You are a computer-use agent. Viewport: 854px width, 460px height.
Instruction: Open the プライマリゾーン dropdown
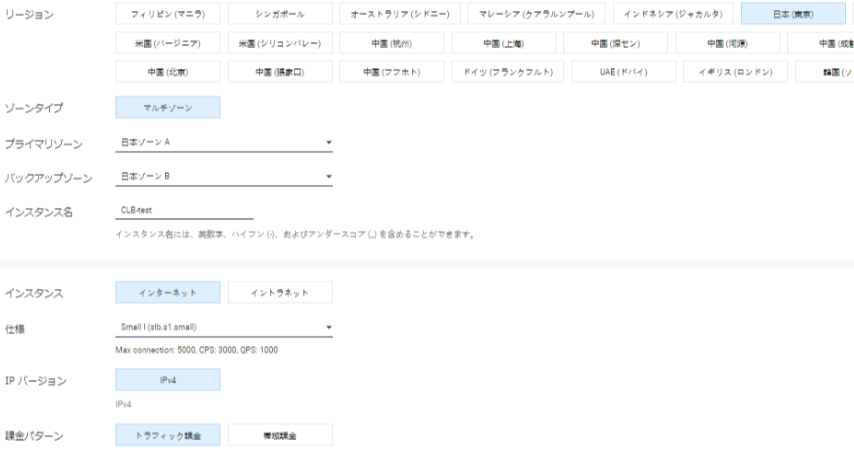point(224,142)
